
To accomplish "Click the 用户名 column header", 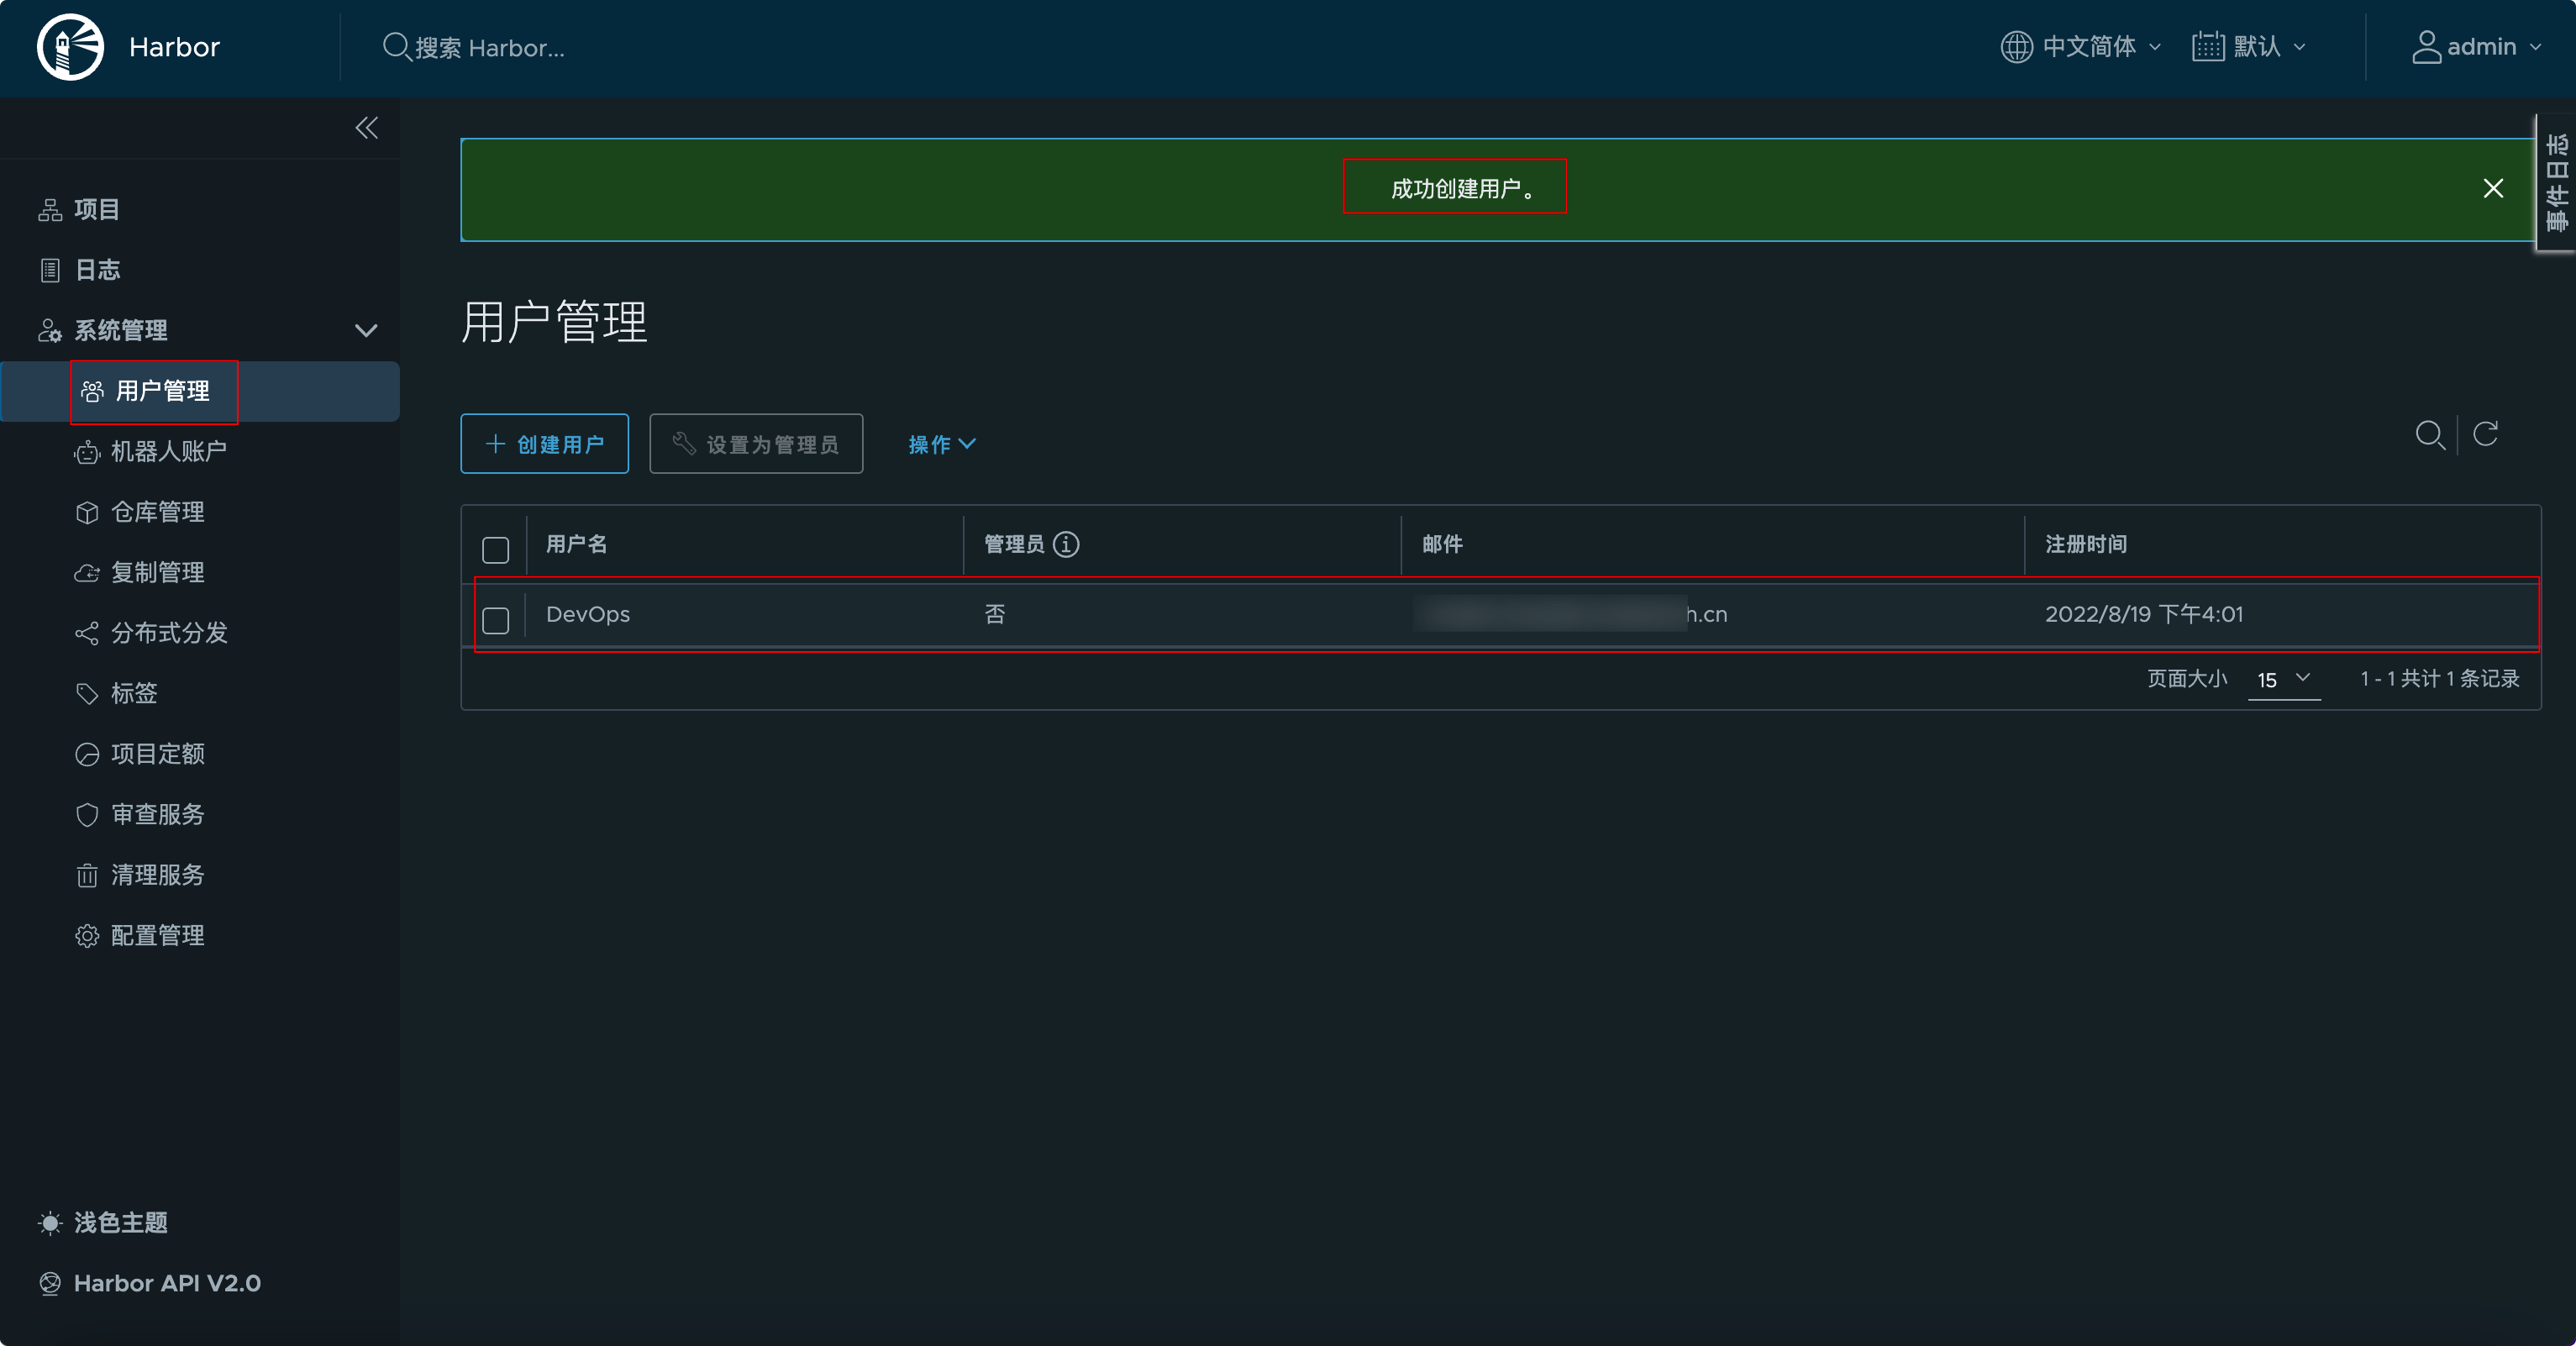I will click(x=576, y=544).
